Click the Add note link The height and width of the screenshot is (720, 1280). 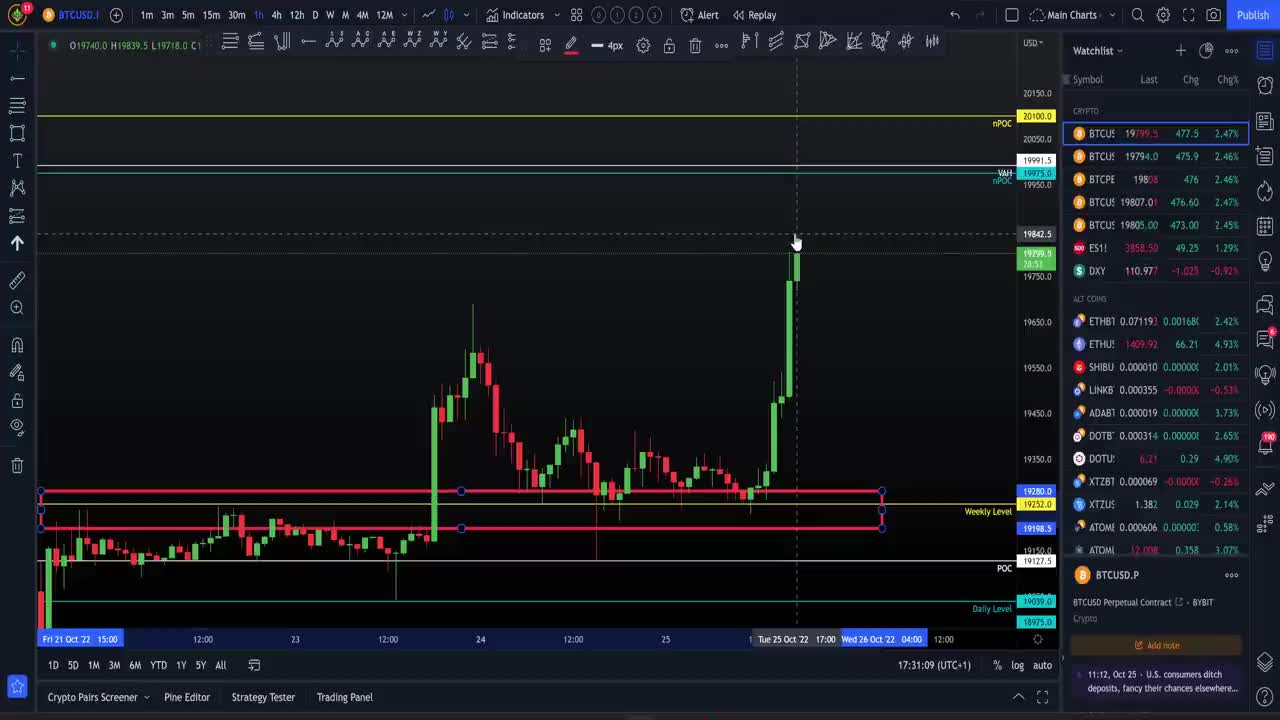[x=1157, y=645]
